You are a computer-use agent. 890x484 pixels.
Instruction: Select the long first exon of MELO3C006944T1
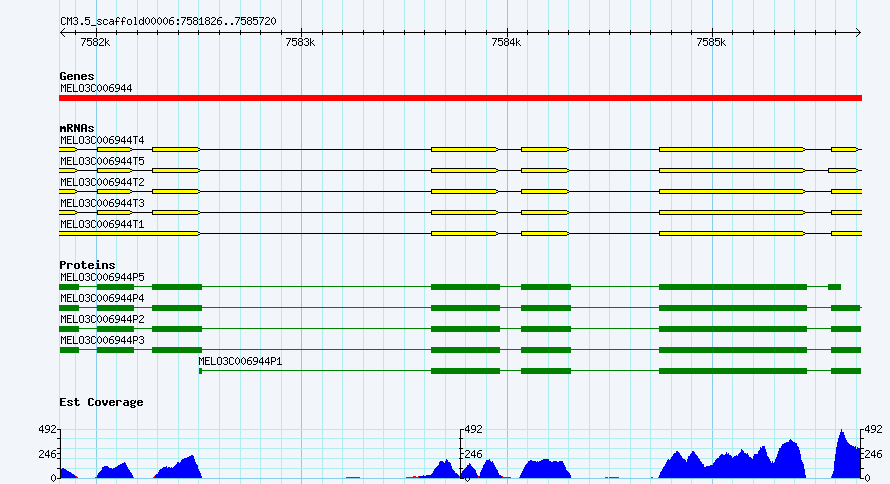coord(129,234)
